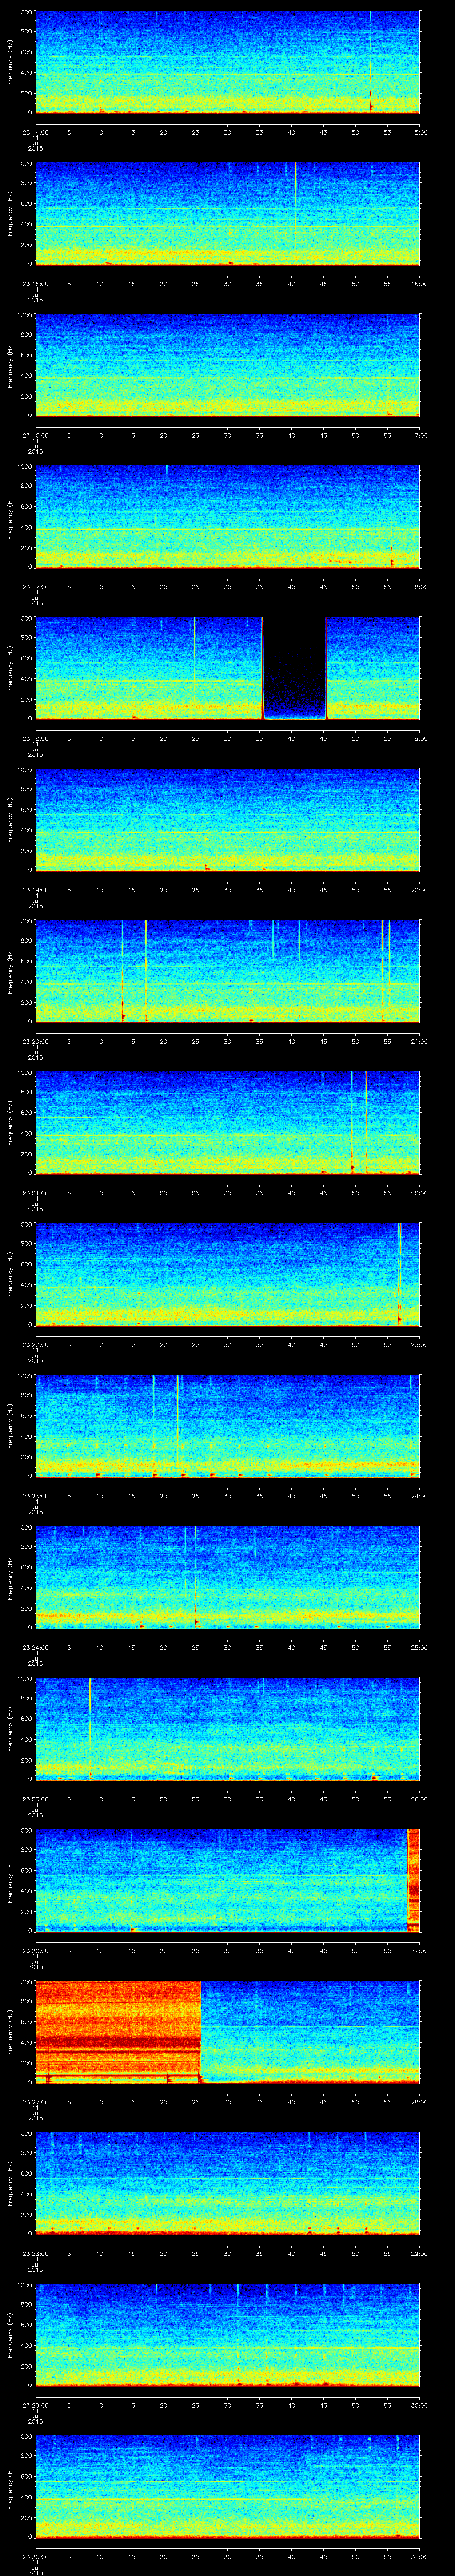Click the 17:00 end time label
Image resolution: width=455 pixels, height=2576 pixels.
[419, 435]
